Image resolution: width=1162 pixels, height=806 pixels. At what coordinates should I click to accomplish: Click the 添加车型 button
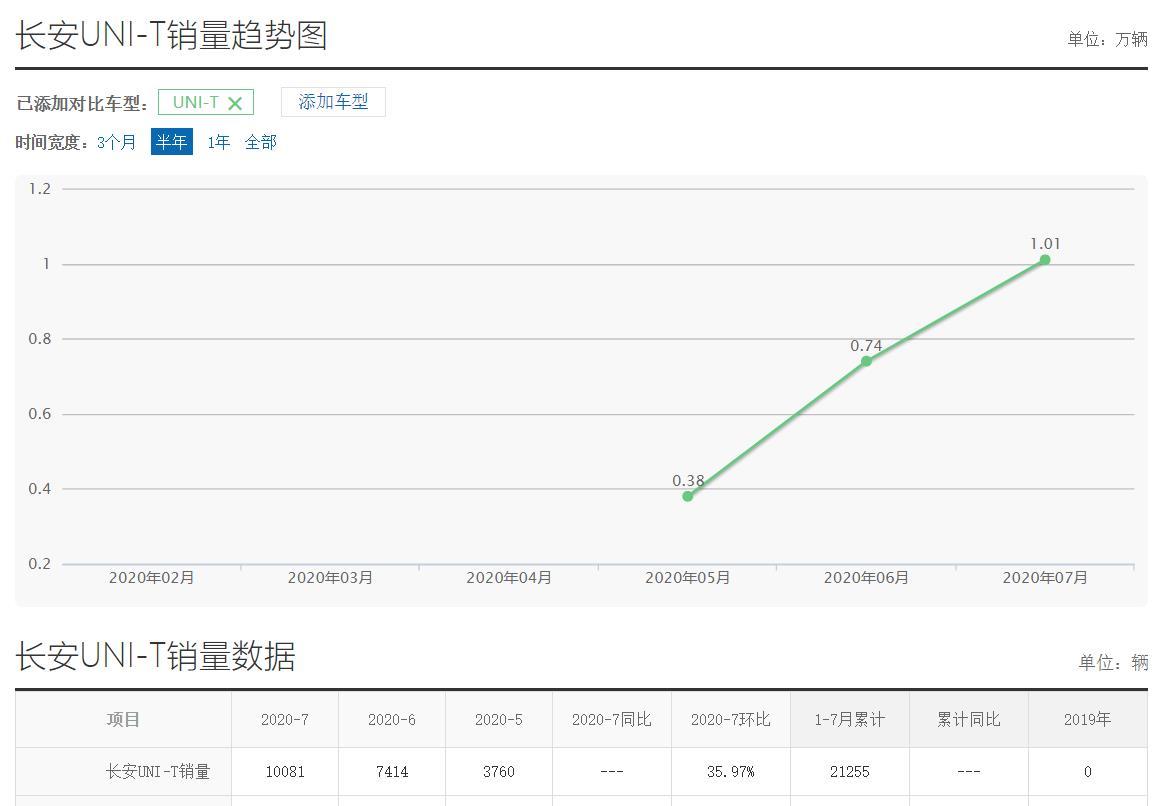point(333,102)
